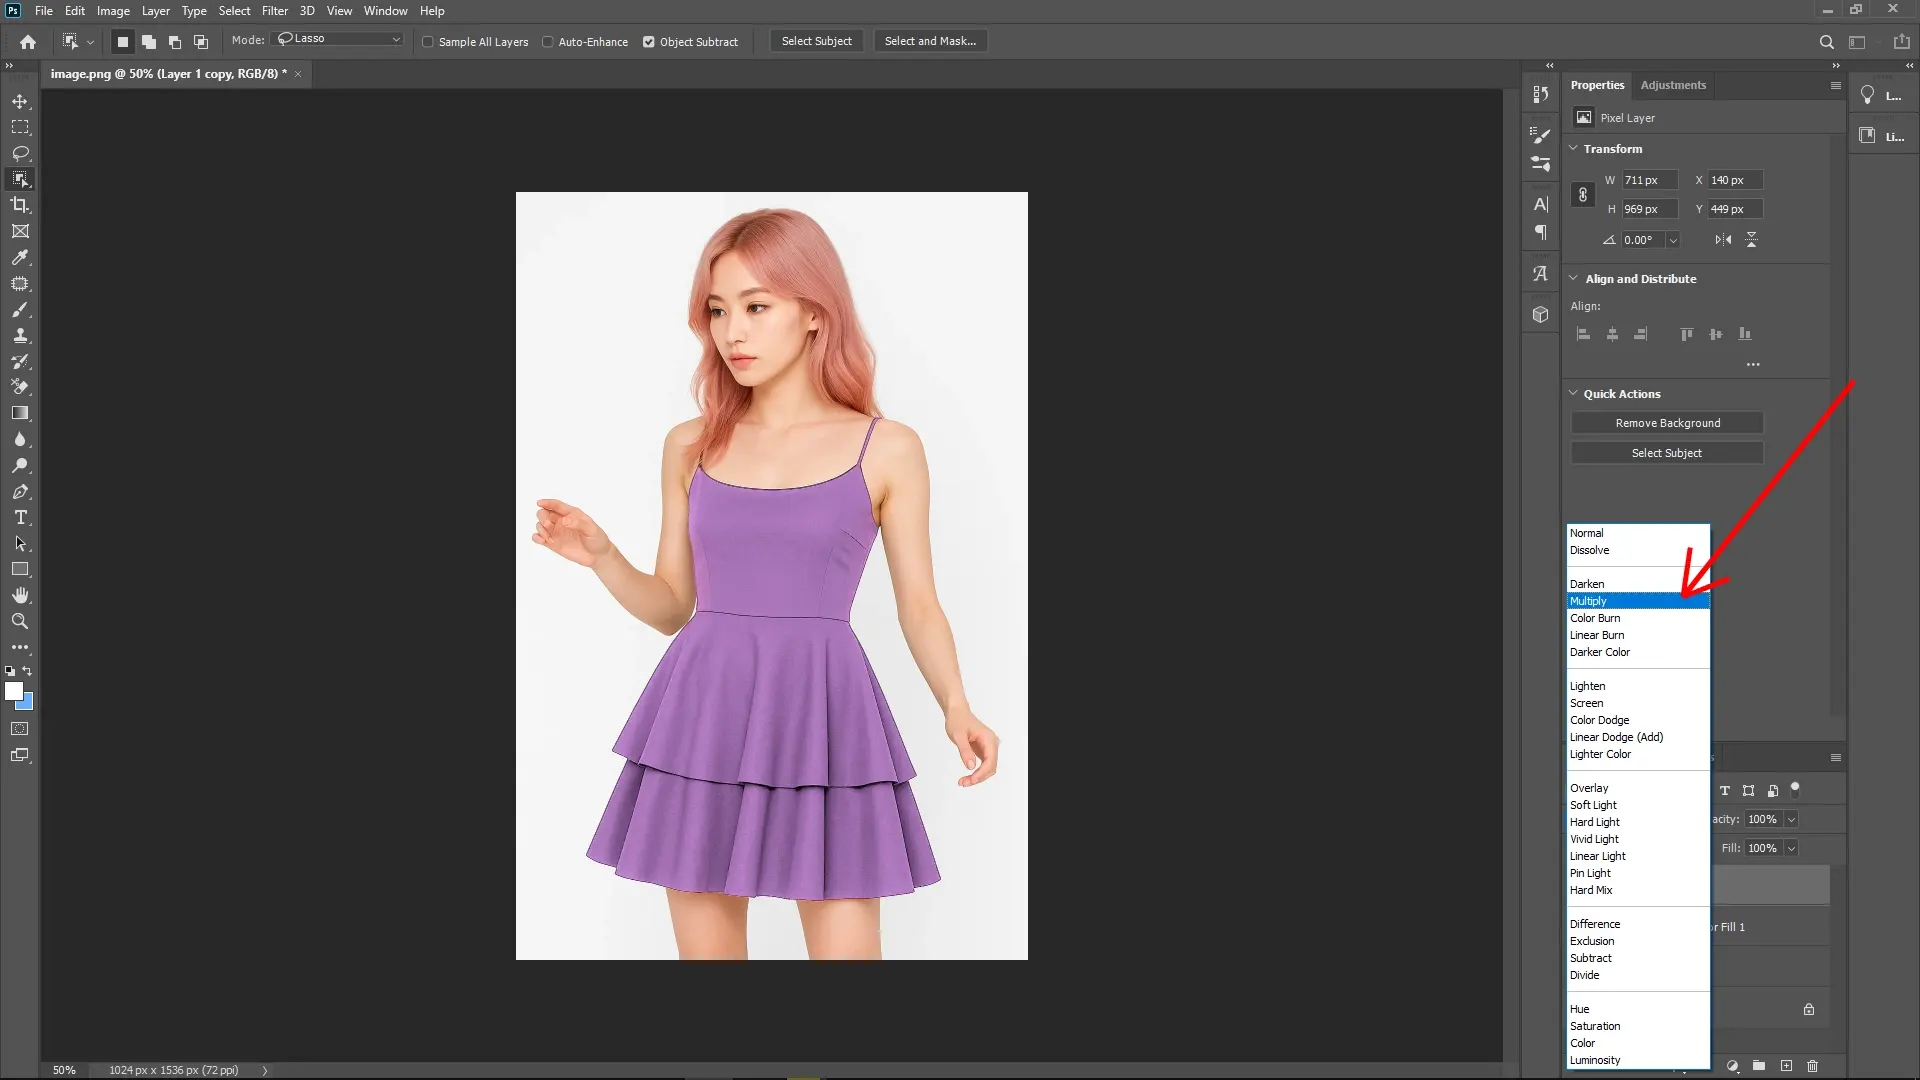Enable Sample All Layers option
Screen dimensions: 1920x1080
(428, 42)
